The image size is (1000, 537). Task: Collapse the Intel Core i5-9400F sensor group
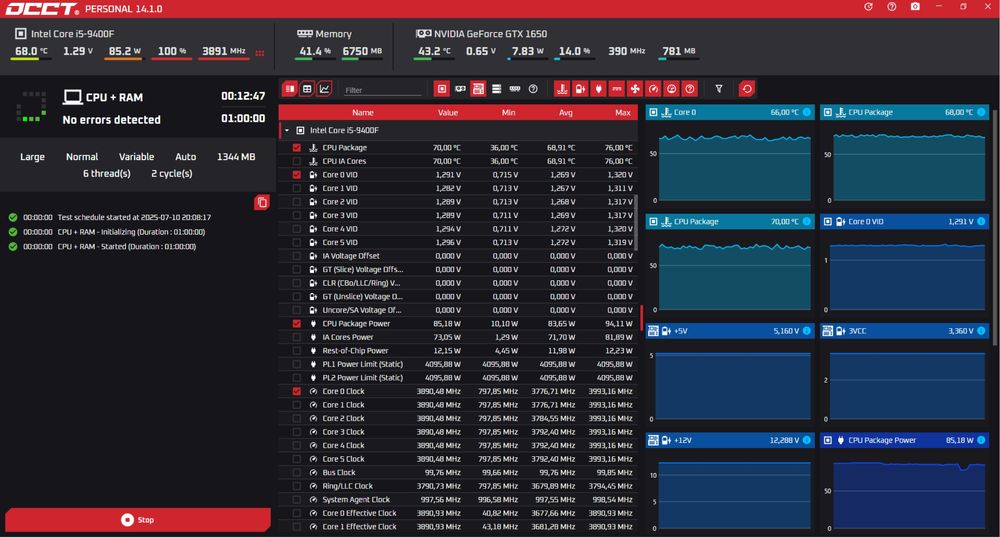pos(287,130)
